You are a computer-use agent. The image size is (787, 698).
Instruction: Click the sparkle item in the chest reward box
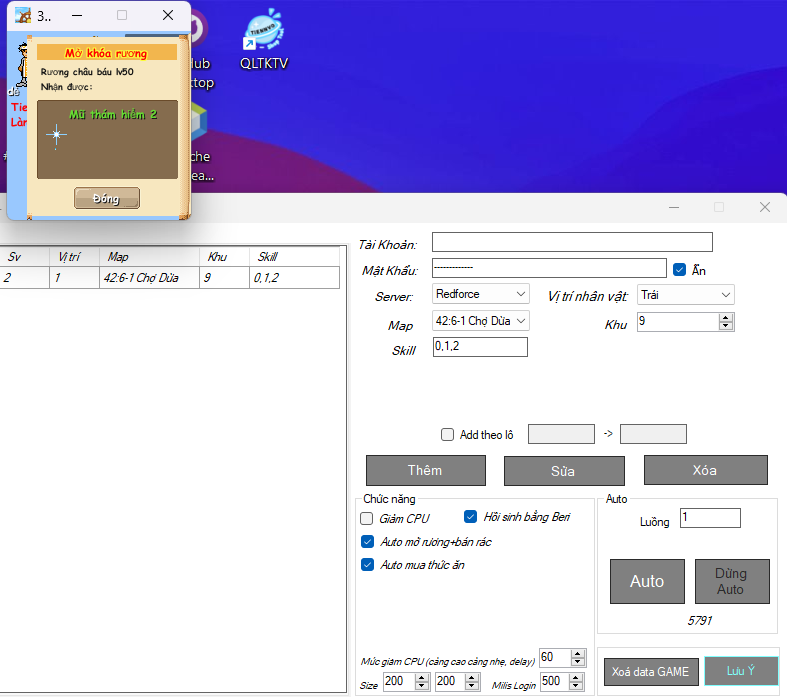click(x=56, y=136)
